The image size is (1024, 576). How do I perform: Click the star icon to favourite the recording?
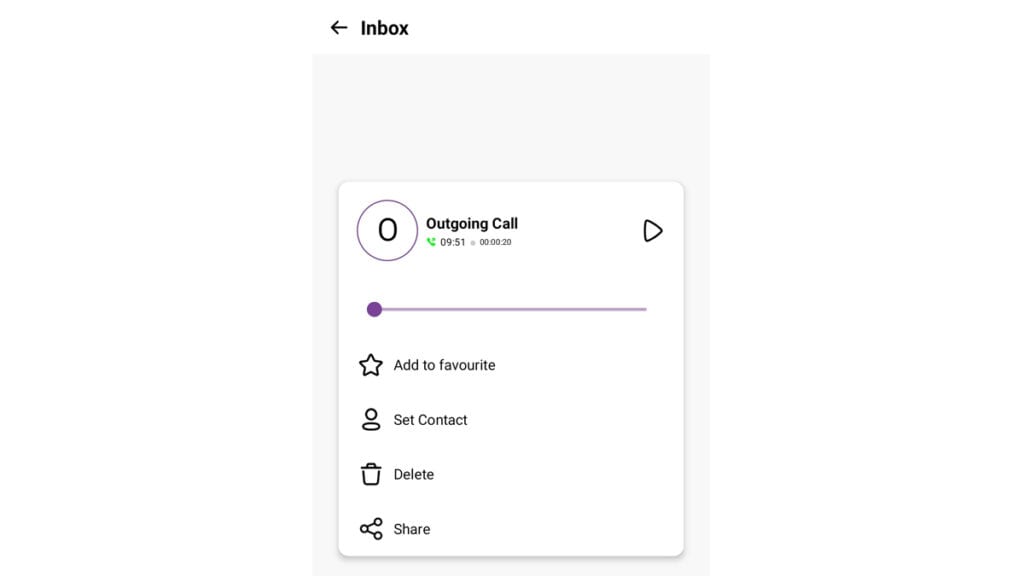371,365
